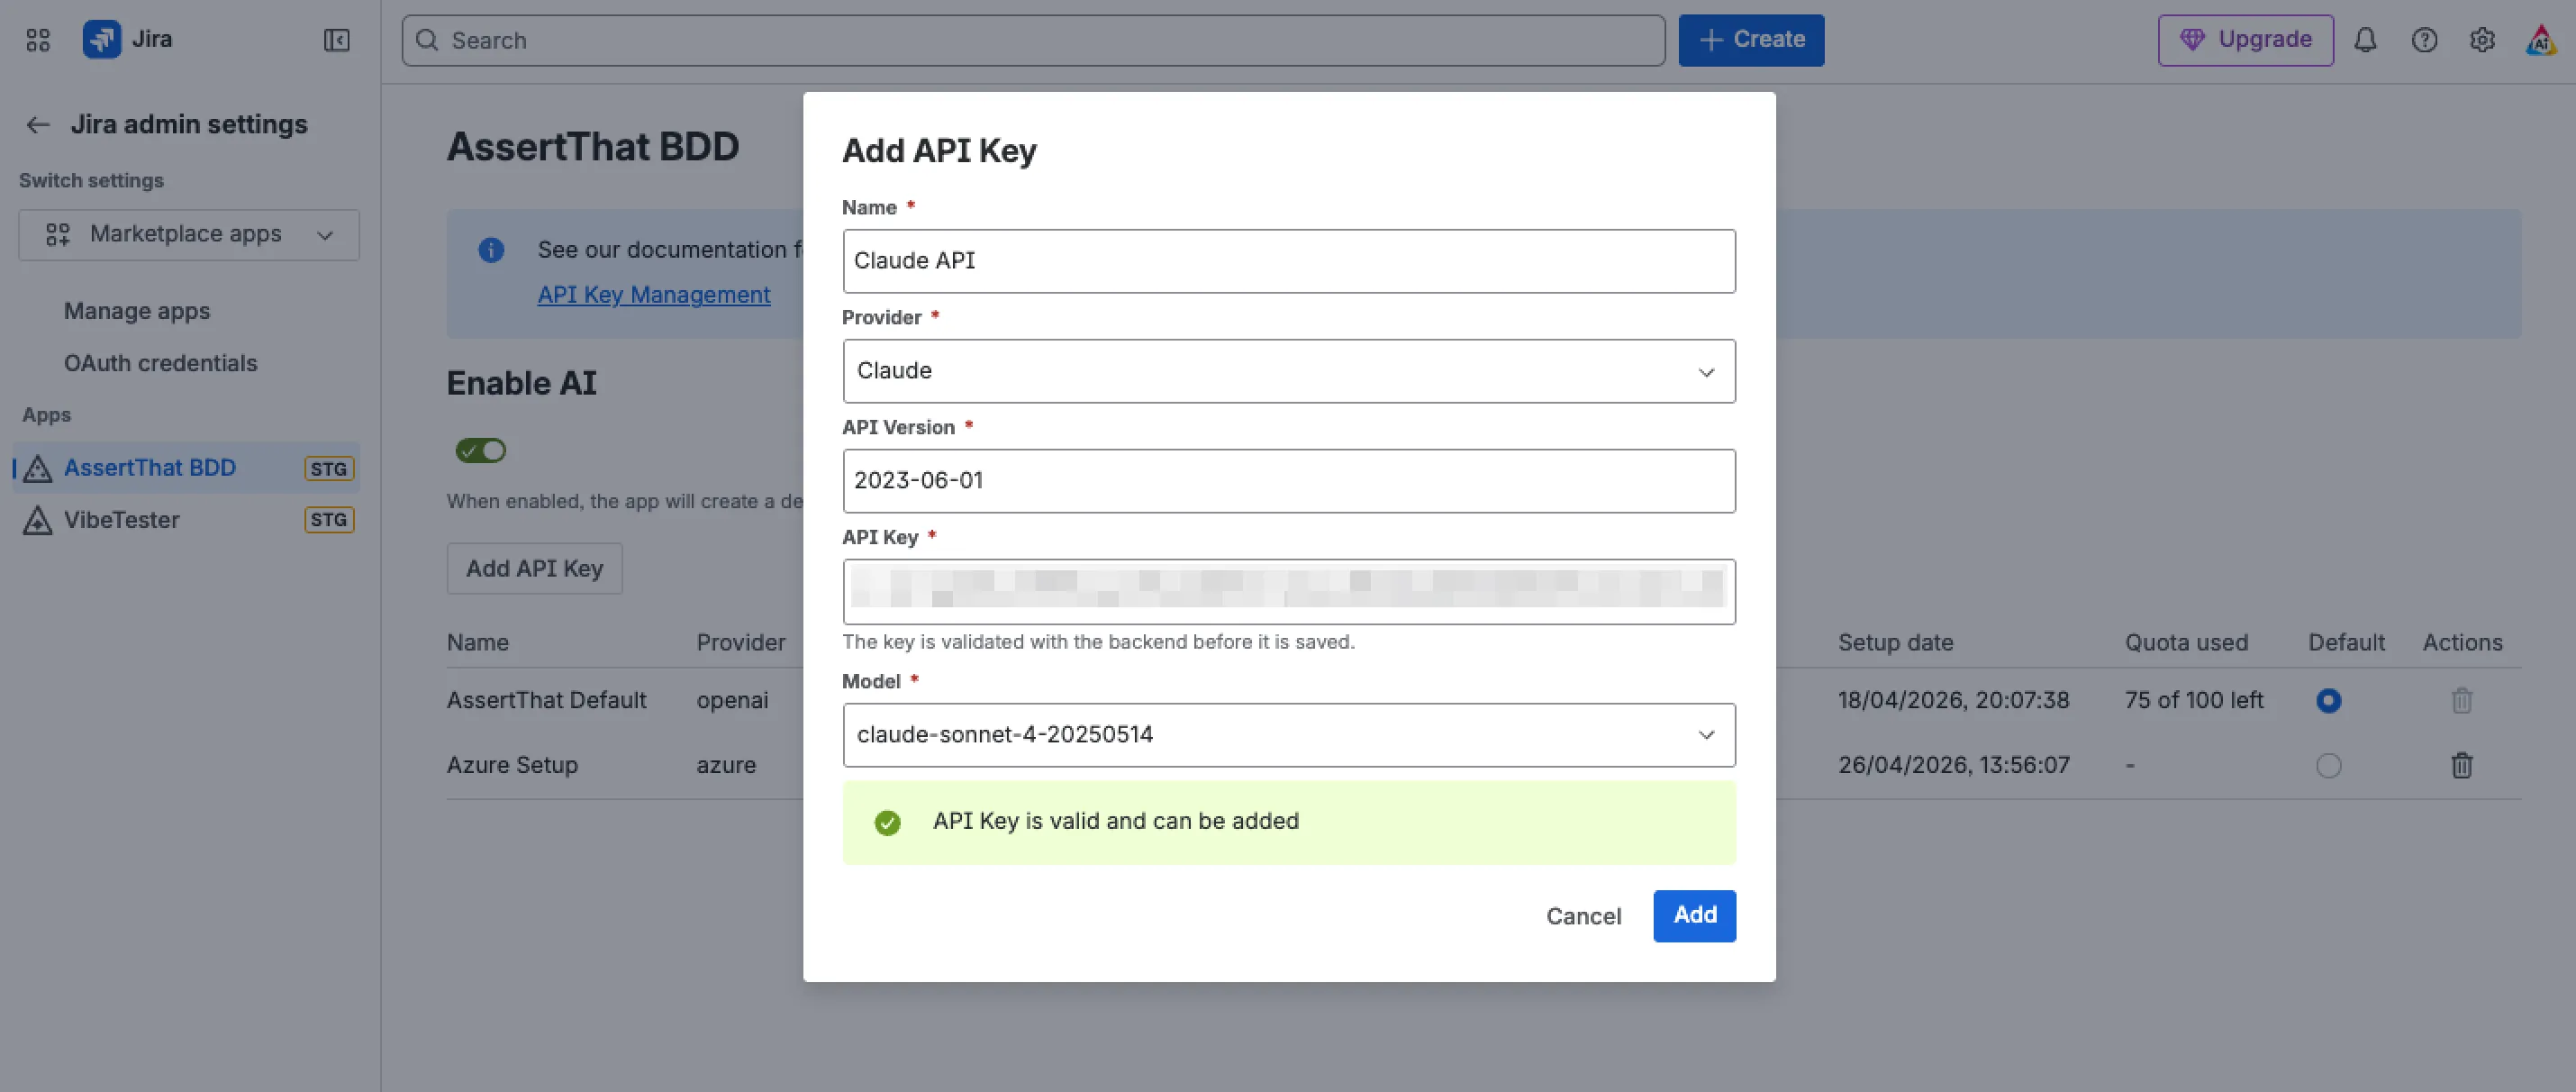Click the diamond icon on Upgrade

click(2192, 40)
